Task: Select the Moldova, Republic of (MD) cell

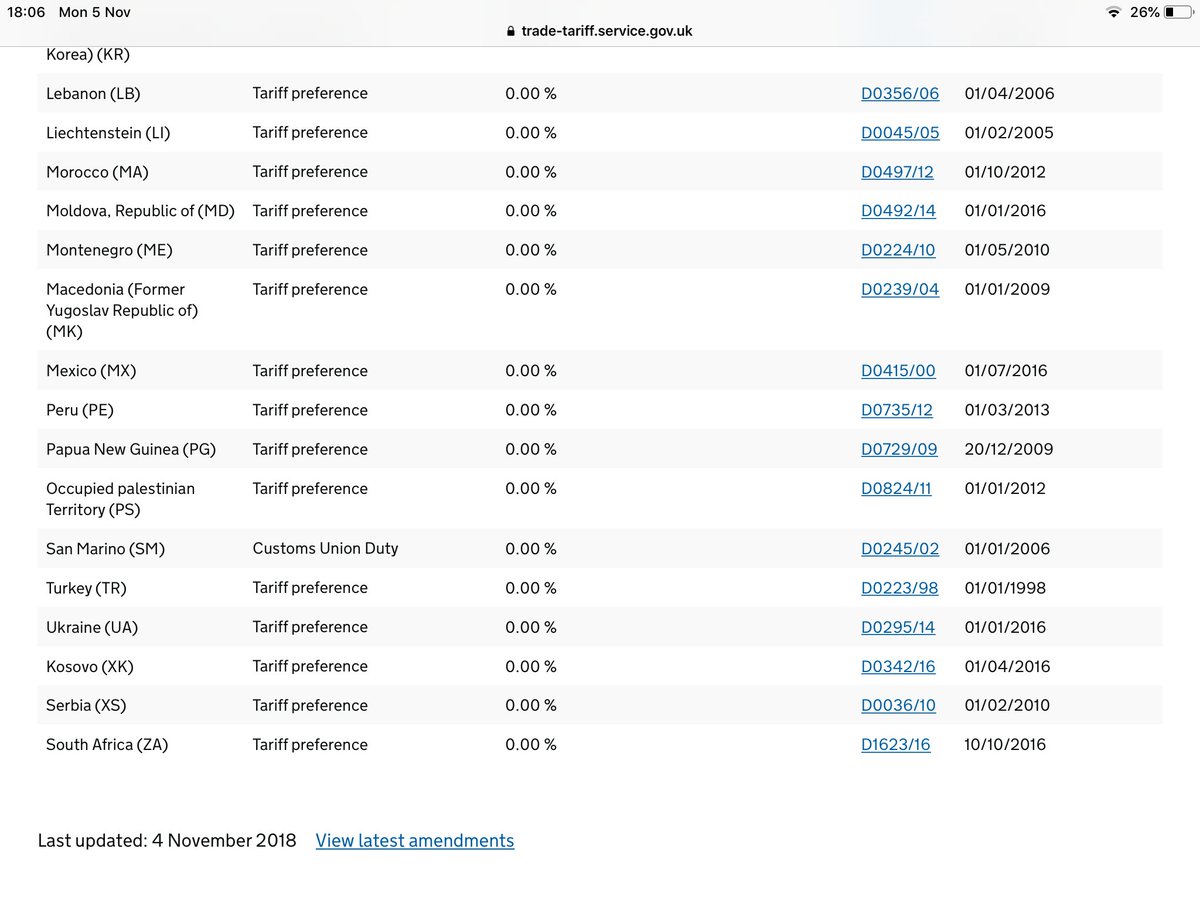Action: 141,210
